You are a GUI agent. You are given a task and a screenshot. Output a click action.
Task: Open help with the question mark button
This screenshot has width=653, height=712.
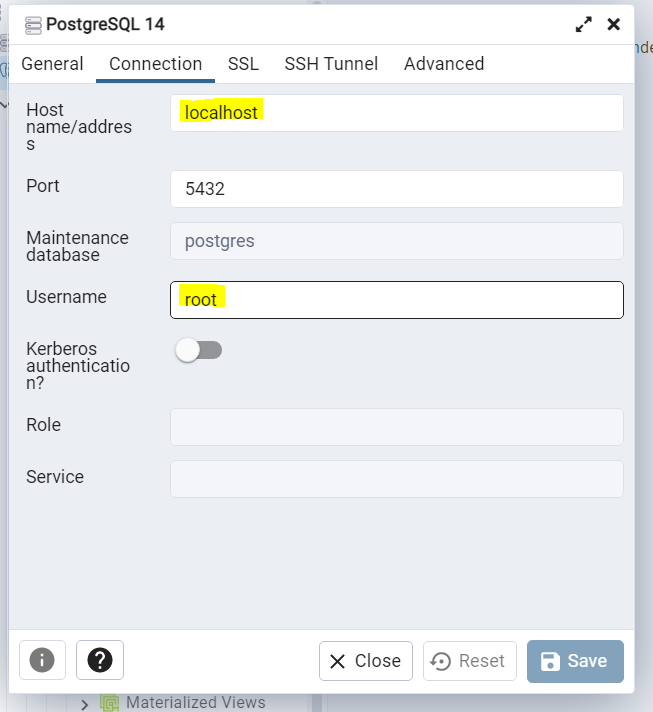tap(100, 660)
